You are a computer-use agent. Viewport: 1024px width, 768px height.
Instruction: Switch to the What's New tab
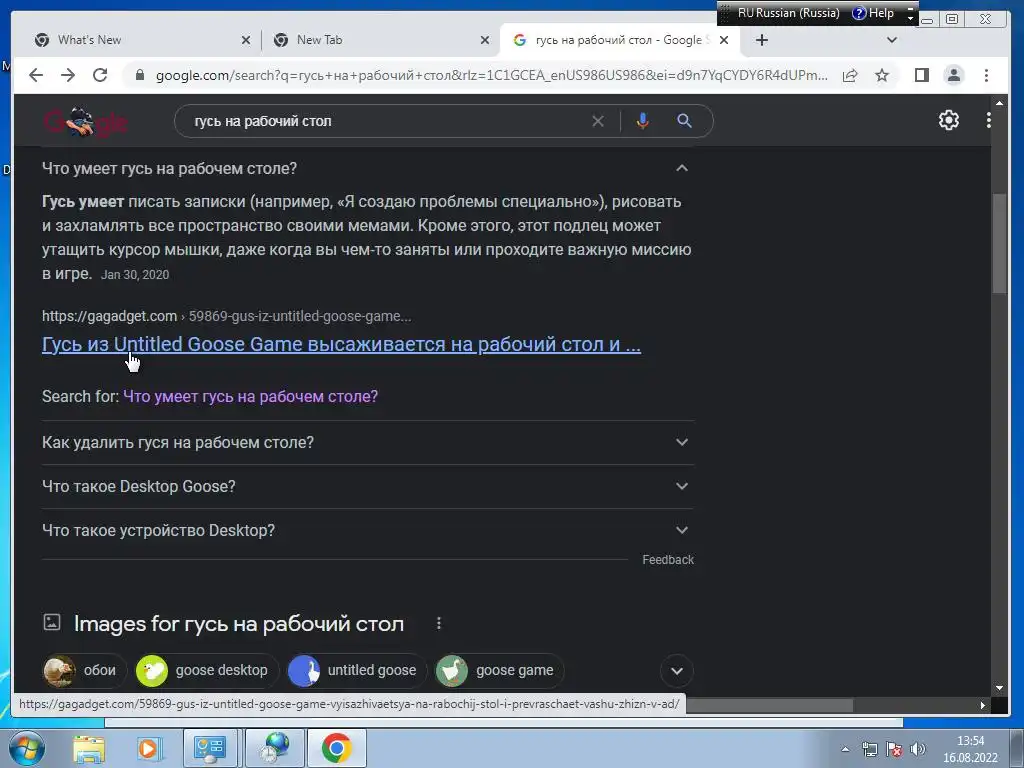point(142,40)
